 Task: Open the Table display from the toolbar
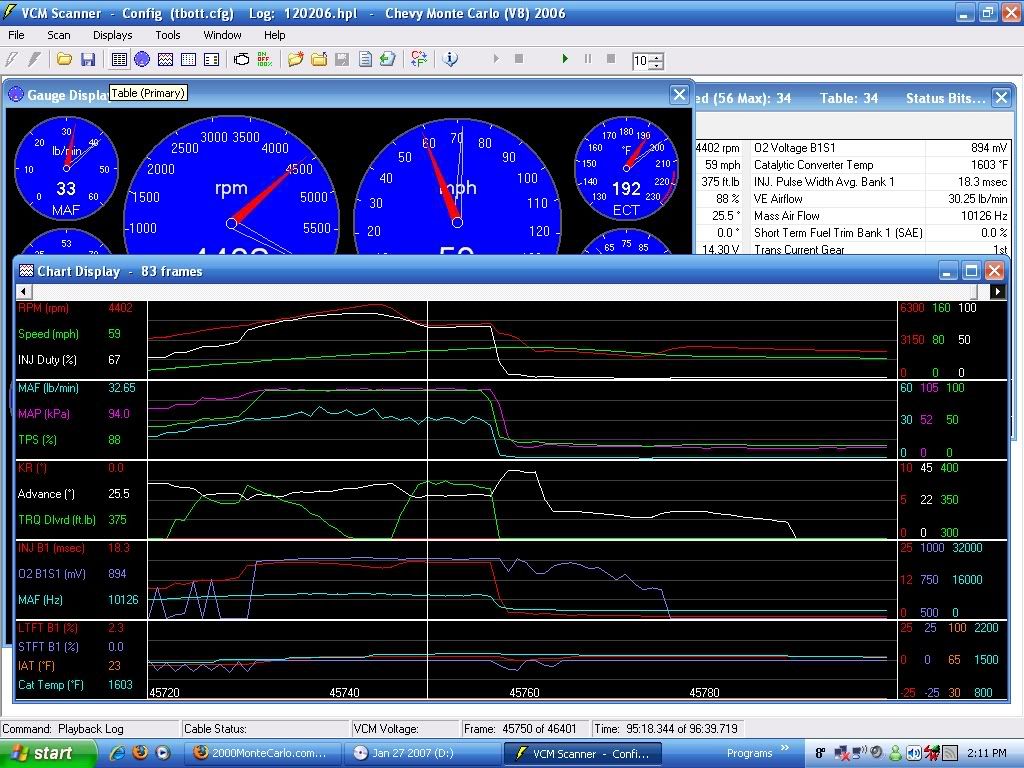click(119, 60)
